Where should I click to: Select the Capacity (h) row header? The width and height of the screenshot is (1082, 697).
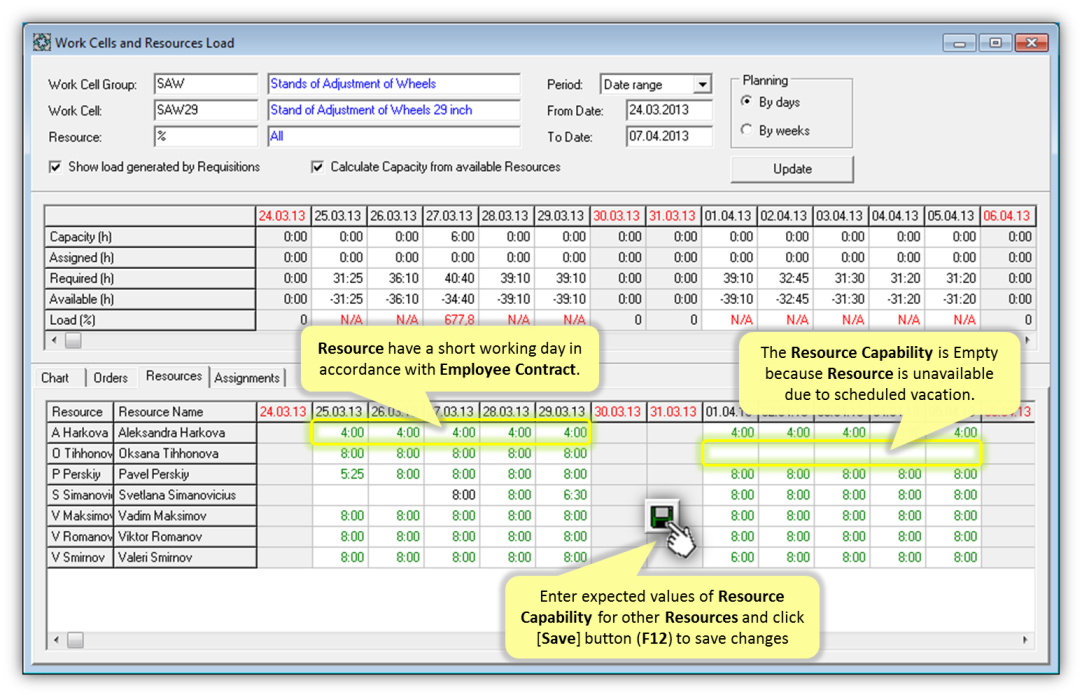(x=150, y=237)
